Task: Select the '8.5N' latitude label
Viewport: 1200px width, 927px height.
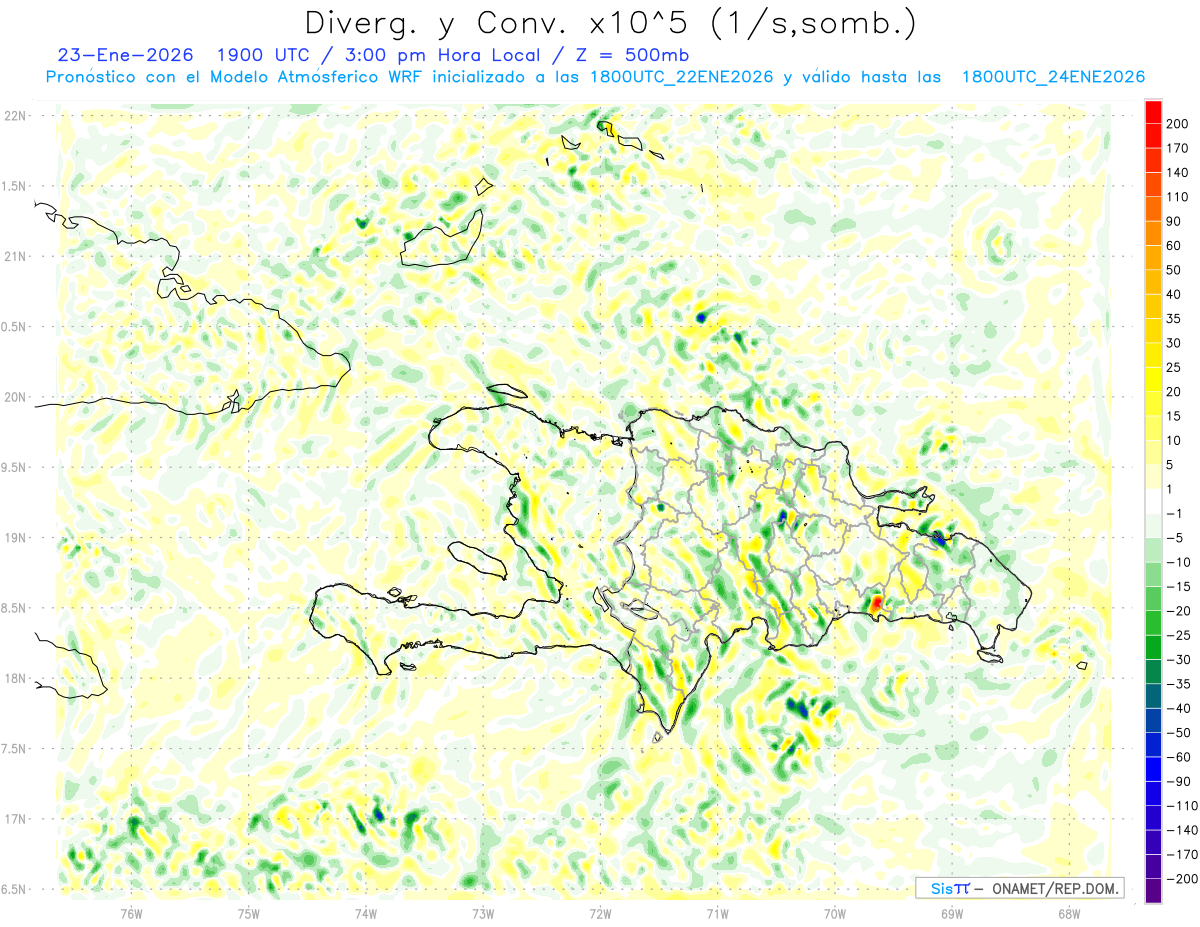Action: click(14, 608)
